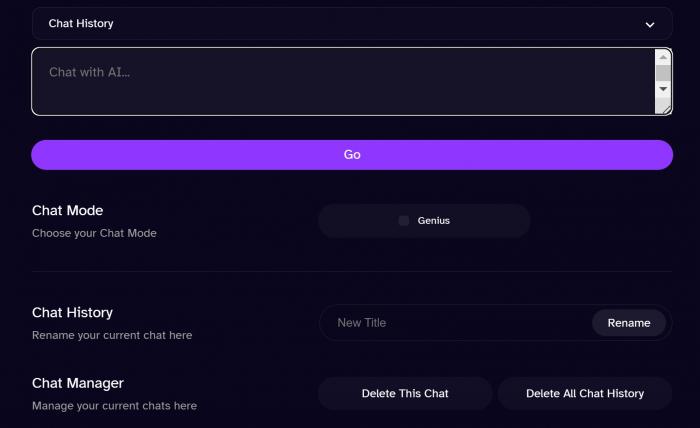The image size is (700, 428).
Task: Select Delete All Chat History
Action: (x=585, y=393)
